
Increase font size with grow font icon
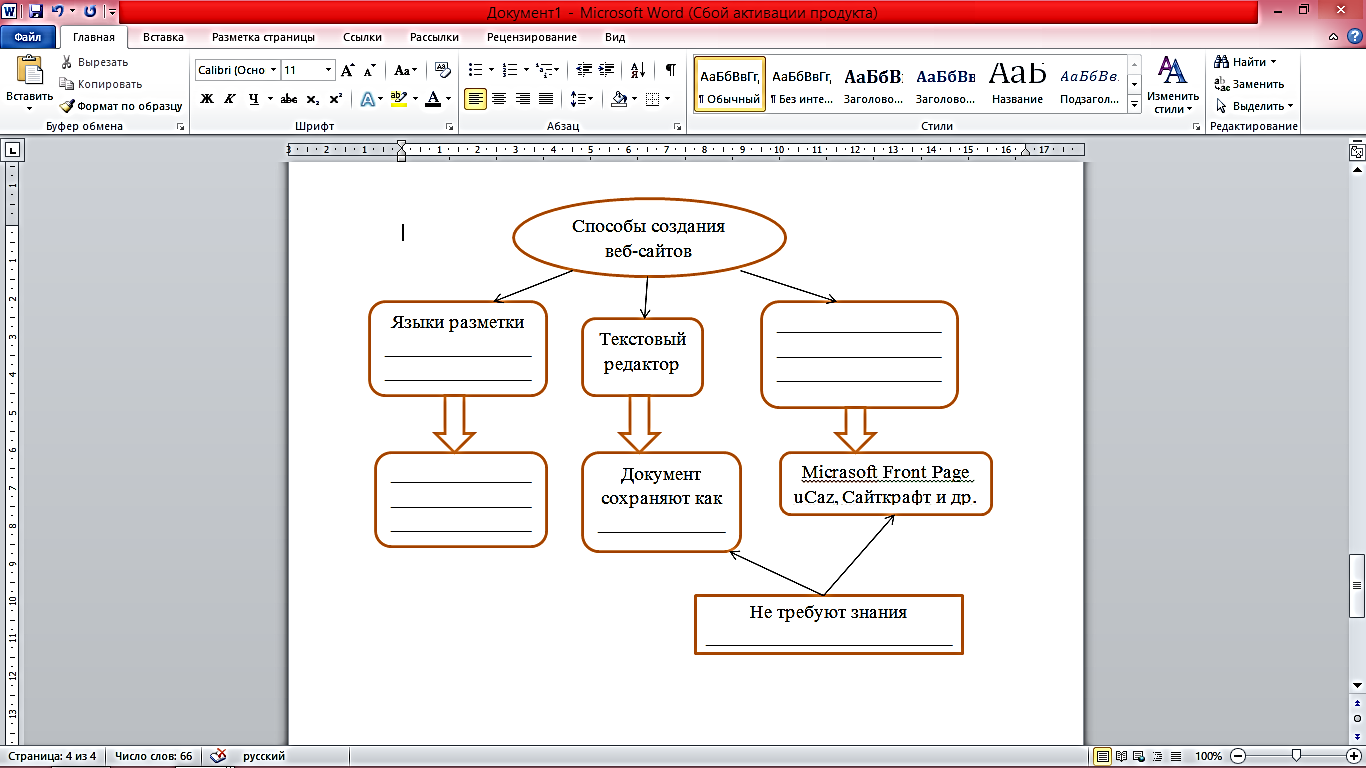pyautogui.click(x=347, y=70)
